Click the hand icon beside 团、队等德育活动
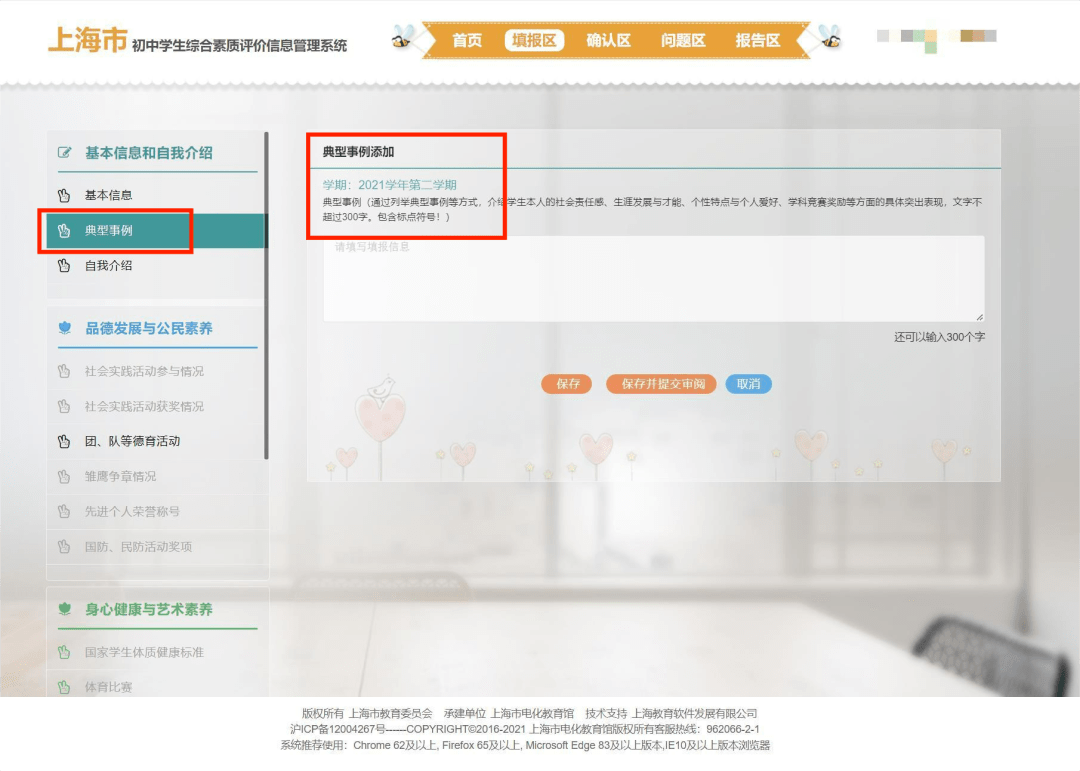1080x771 pixels. pos(65,441)
